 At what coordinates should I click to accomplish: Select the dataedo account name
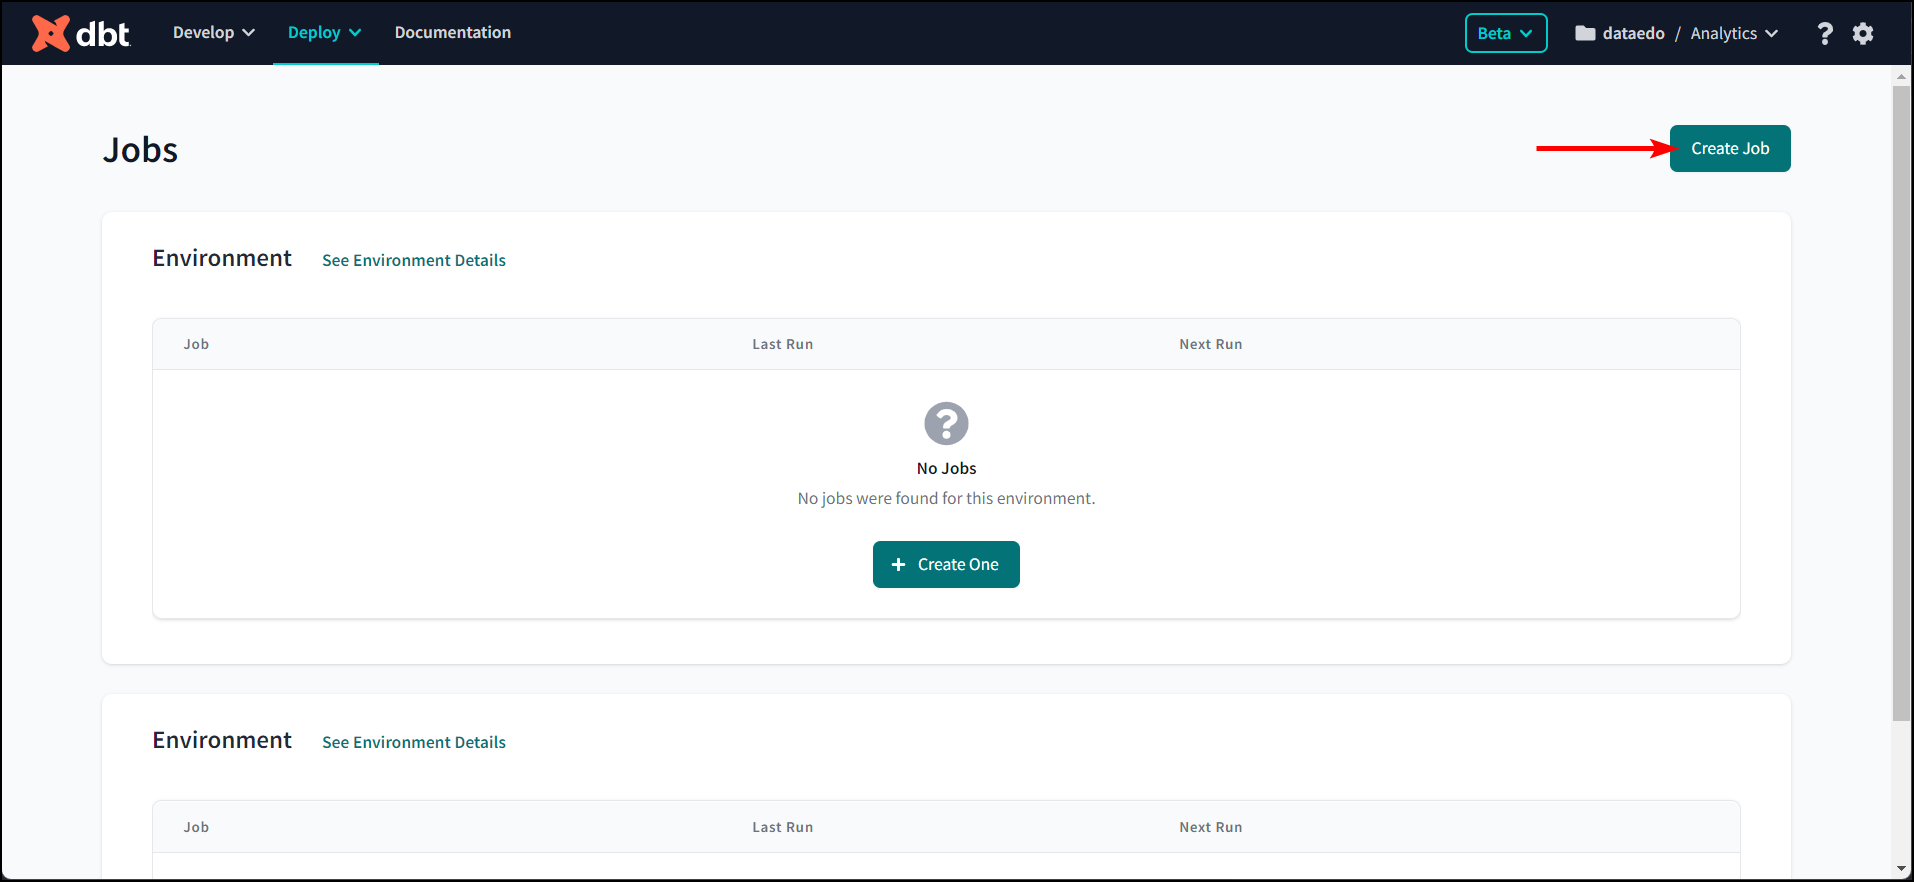[1633, 33]
